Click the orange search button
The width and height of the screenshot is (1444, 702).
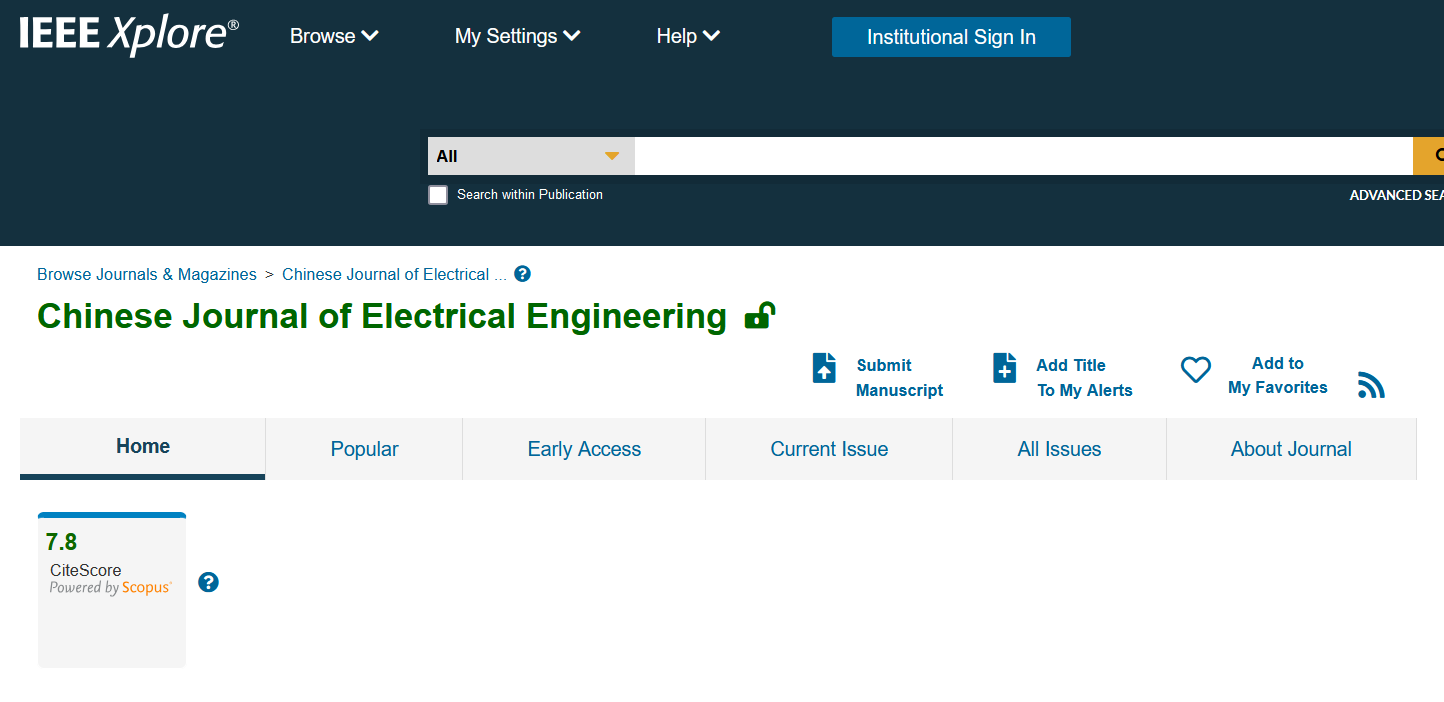pyautogui.click(x=1430, y=156)
